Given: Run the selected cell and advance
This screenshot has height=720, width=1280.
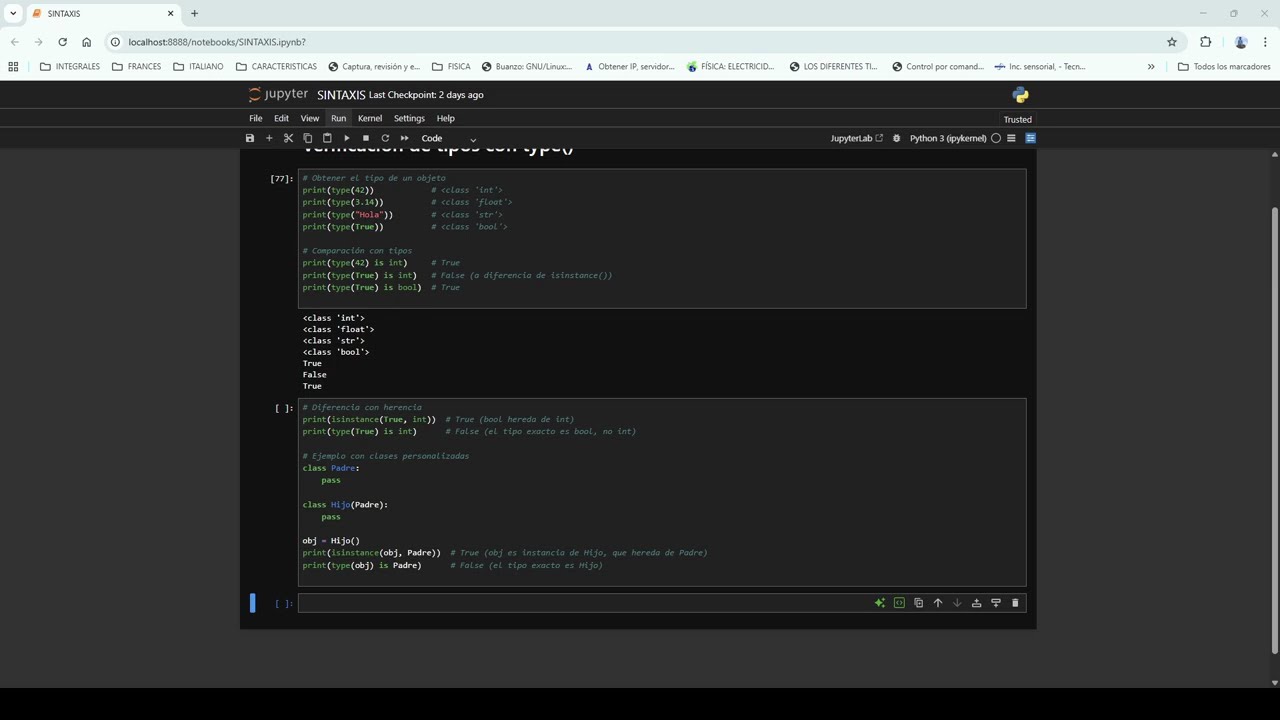Looking at the screenshot, I should click(346, 138).
